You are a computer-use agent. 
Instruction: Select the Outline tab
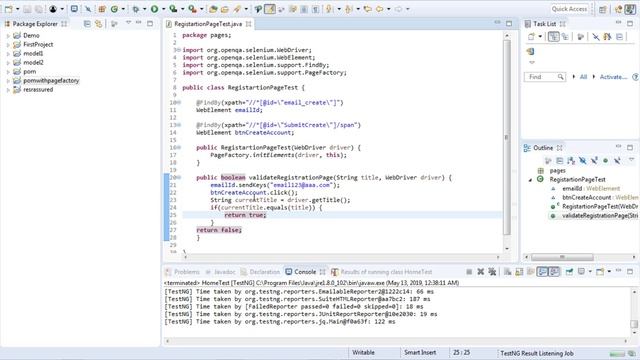tap(543, 148)
